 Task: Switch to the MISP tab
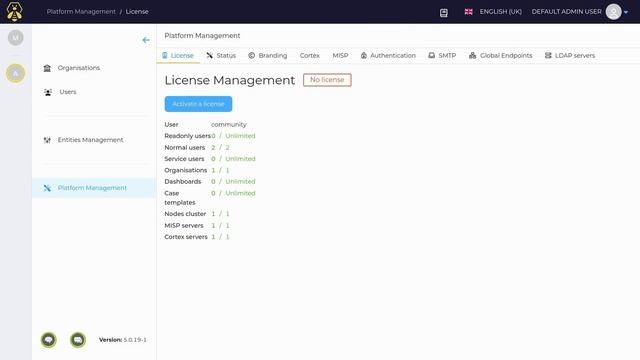340,56
